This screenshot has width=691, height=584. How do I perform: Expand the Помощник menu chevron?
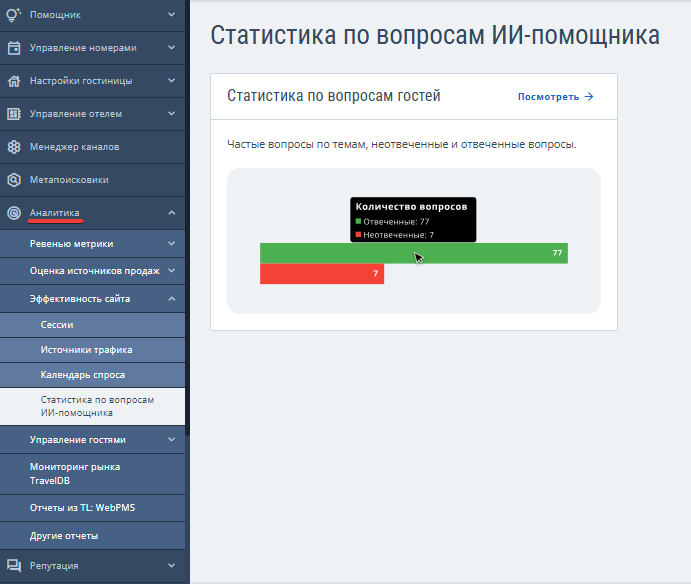(x=171, y=15)
